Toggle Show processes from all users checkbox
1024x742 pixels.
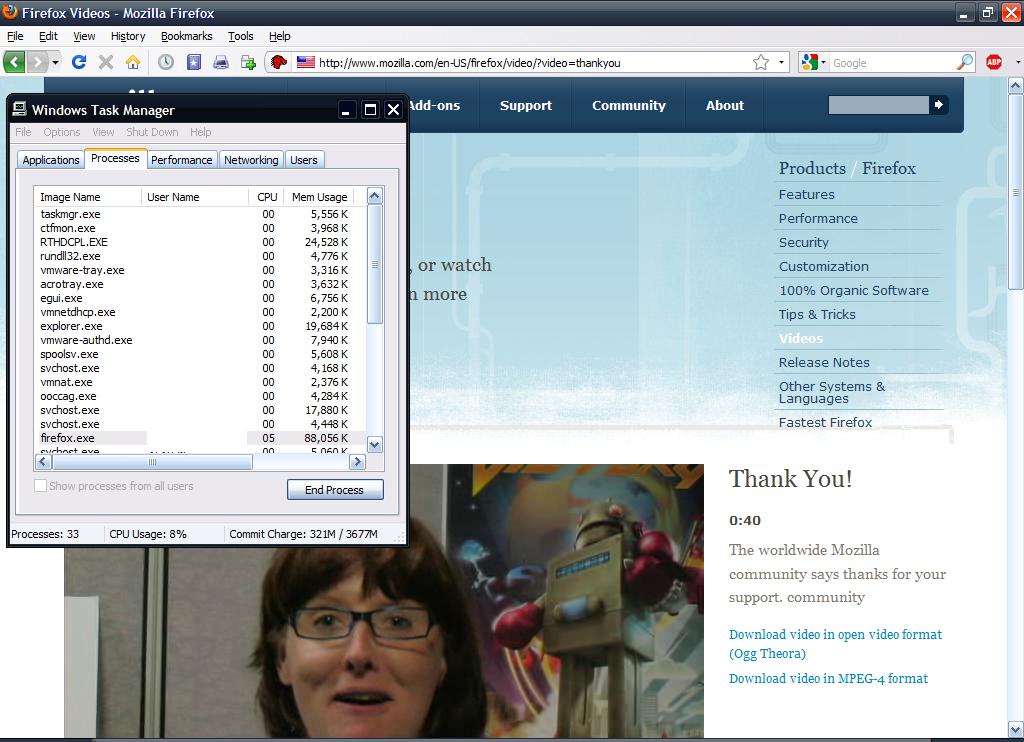[x=40, y=486]
